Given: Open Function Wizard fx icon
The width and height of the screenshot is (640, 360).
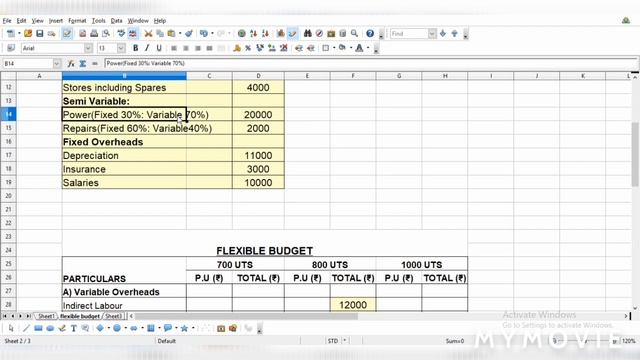Looking at the screenshot, I should [71, 64].
